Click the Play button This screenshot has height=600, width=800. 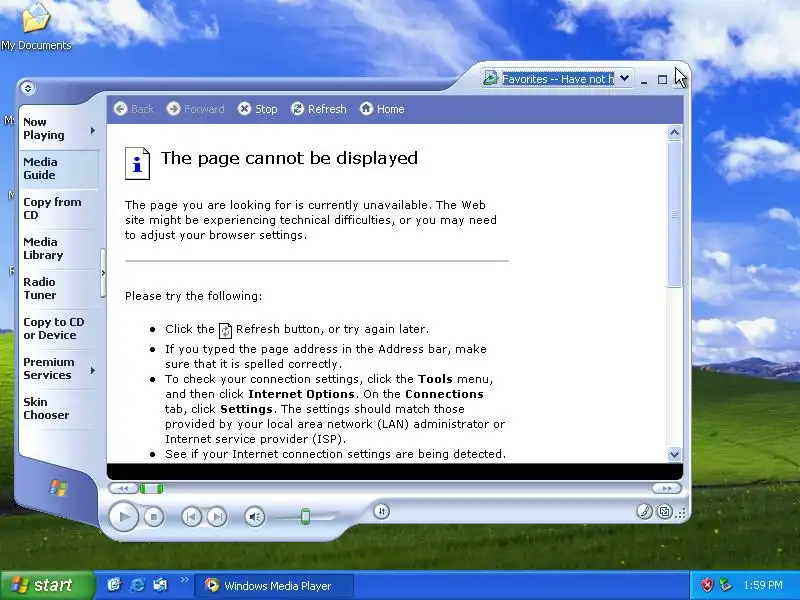click(123, 516)
